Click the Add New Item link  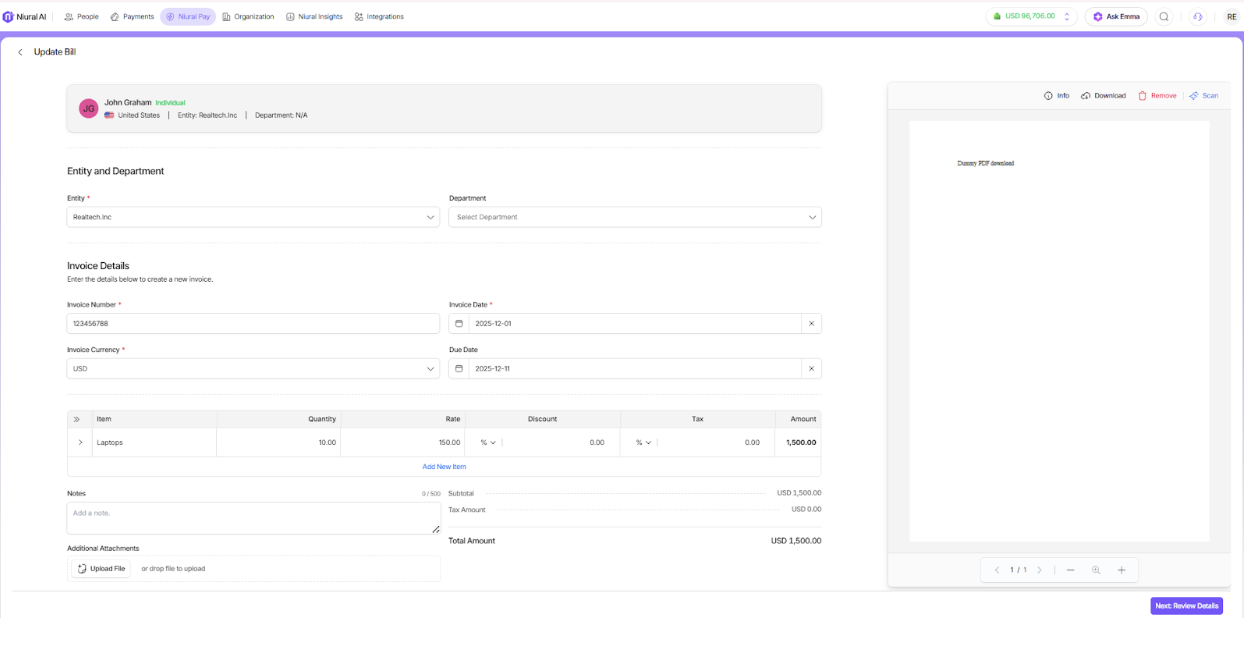click(x=444, y=467)
